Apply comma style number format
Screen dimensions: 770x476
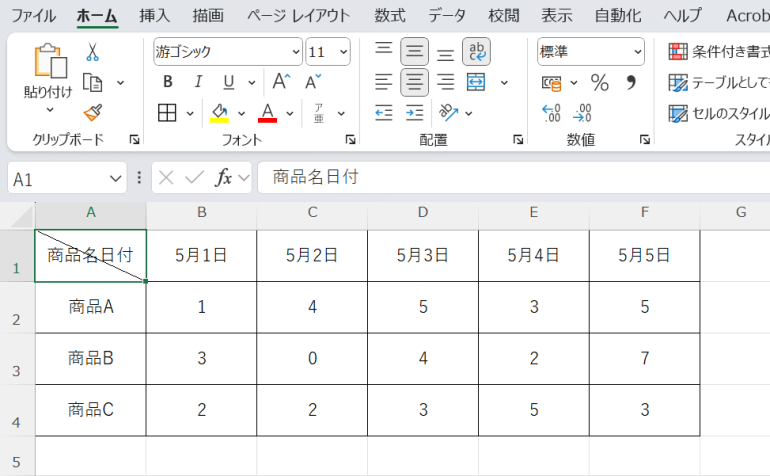pos(631,83)
